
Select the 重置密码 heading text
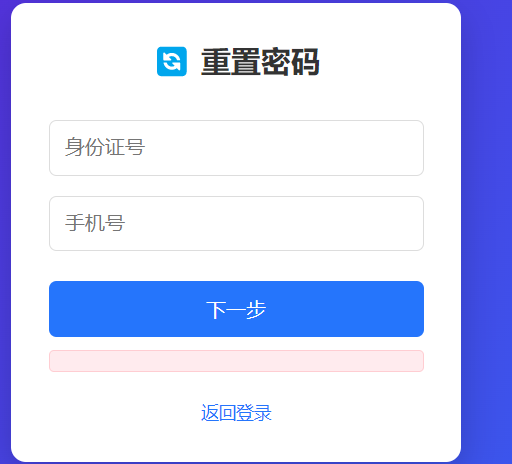260,62
